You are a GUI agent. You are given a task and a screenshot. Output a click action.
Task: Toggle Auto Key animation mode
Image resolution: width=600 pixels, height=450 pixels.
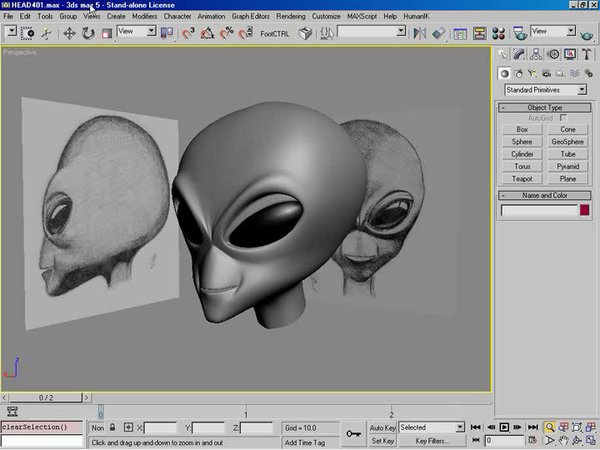383,427
